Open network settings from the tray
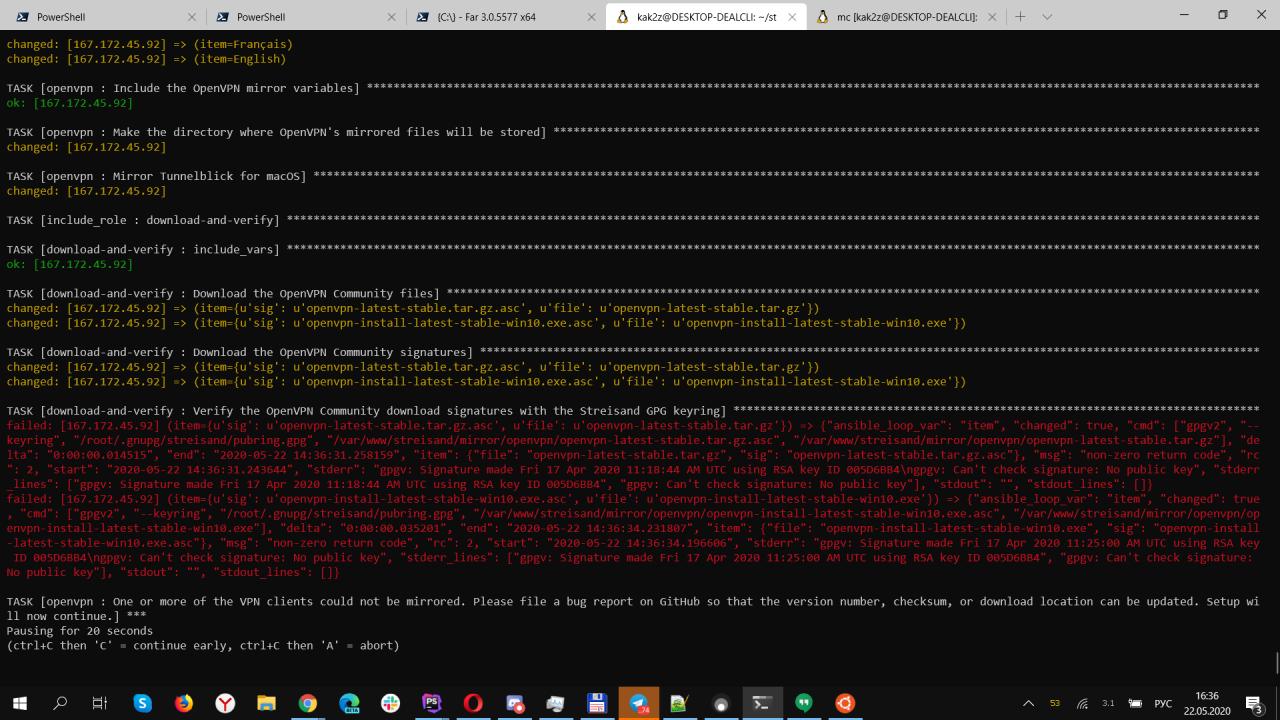 click(1082, 703)
